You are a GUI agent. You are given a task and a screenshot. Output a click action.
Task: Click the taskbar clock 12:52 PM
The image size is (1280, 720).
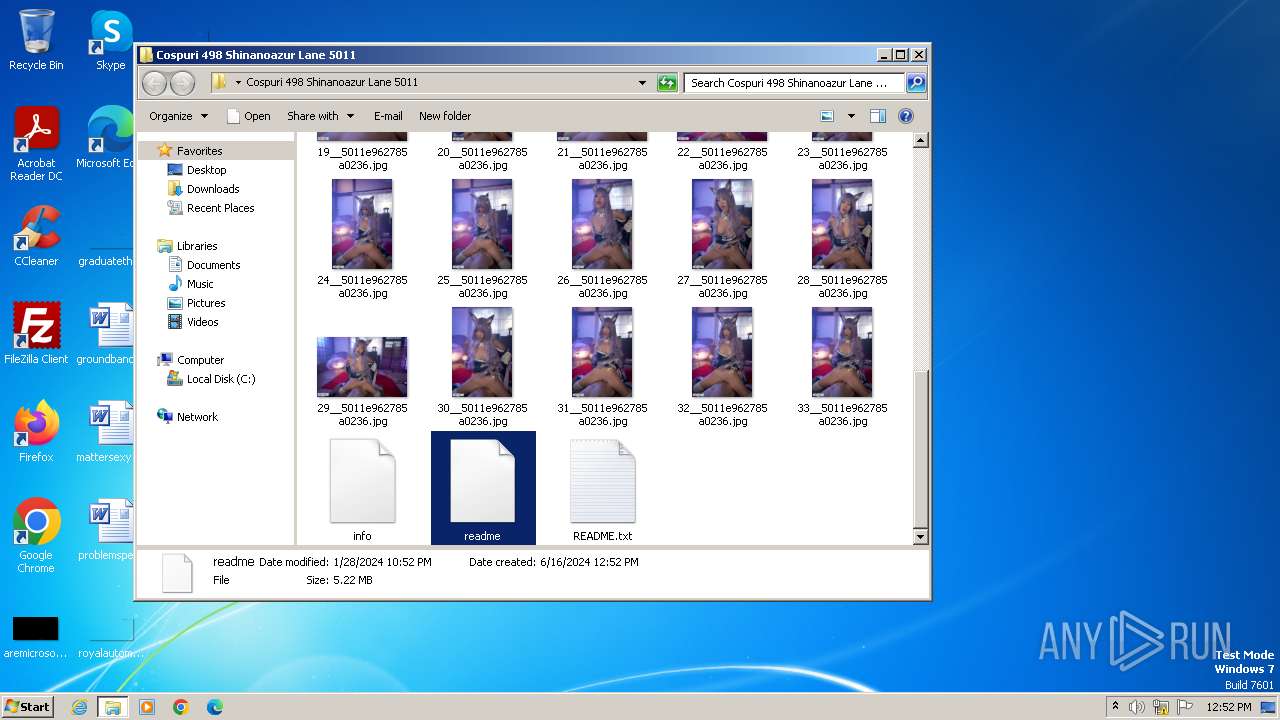point(1229,707)
